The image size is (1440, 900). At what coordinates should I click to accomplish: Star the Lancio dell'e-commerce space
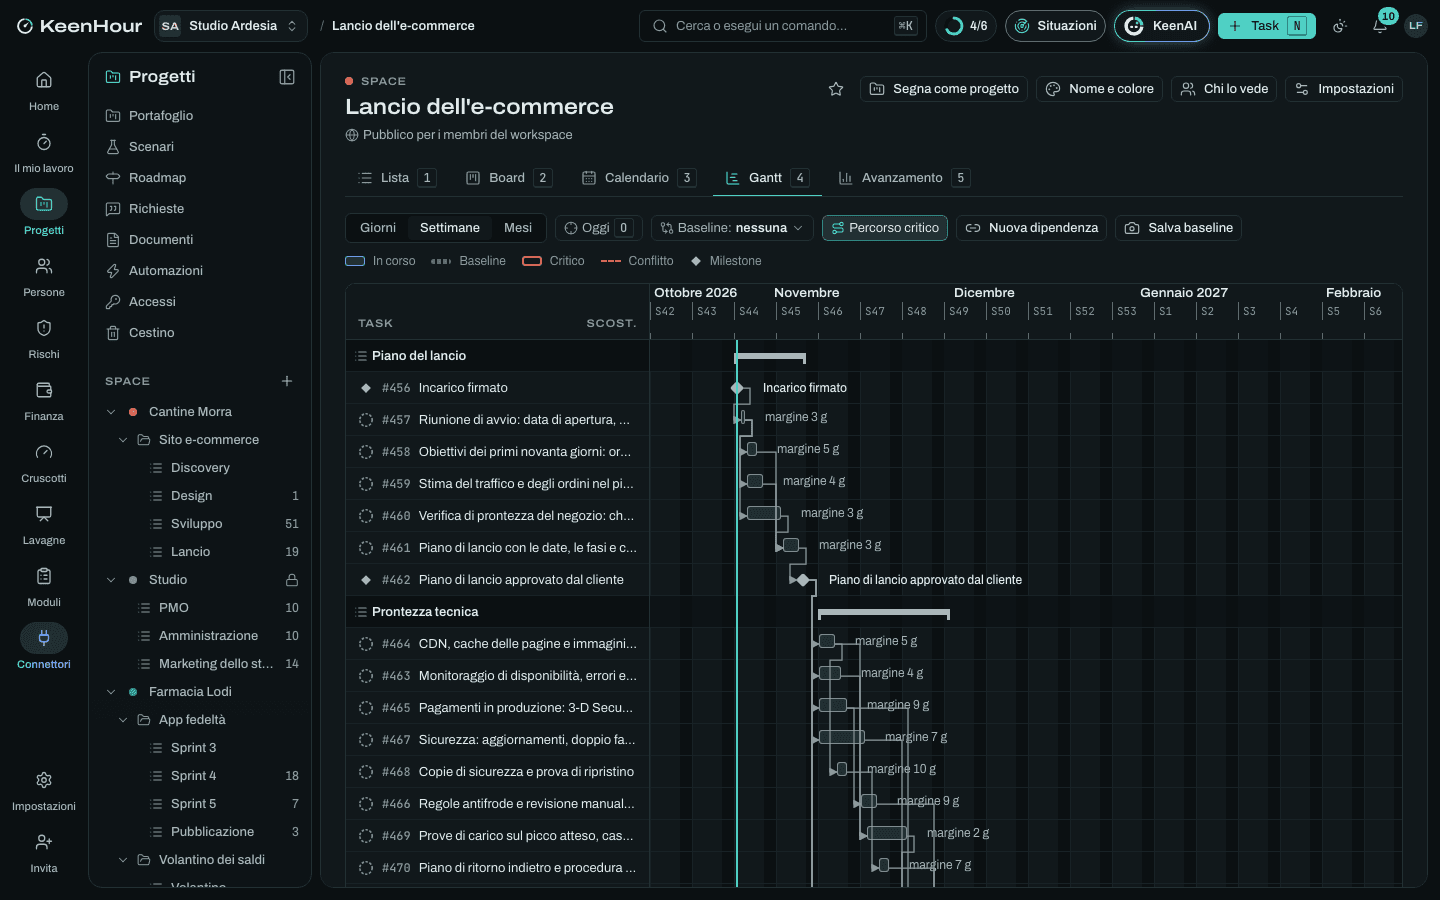[x=836, y=89]
